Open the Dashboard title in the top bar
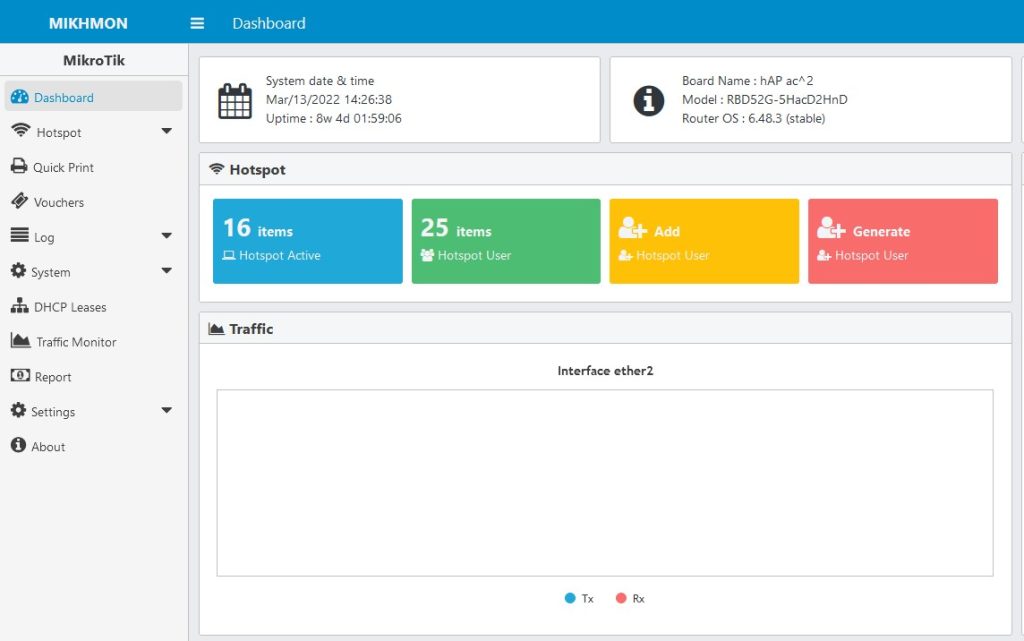The image size is (1024, 641). (268, 22)
